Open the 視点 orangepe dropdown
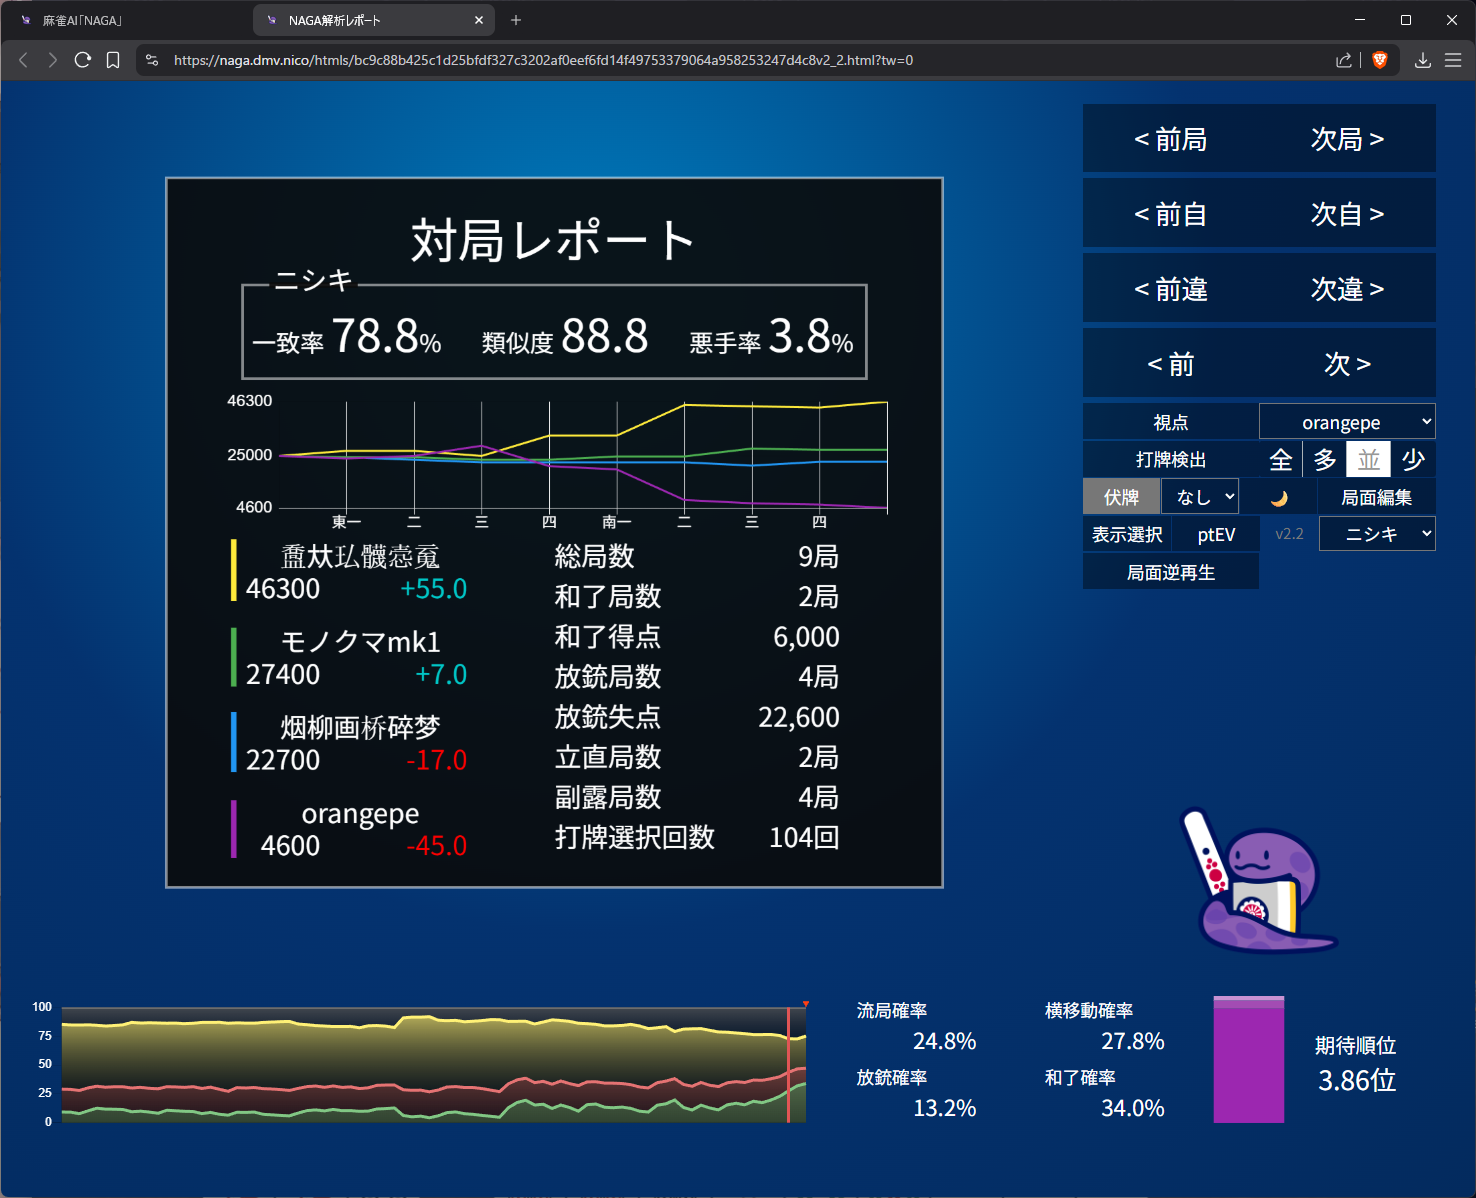Image resolution: width=1476 pixels, height=1198 pixels. coord(1346,422)
